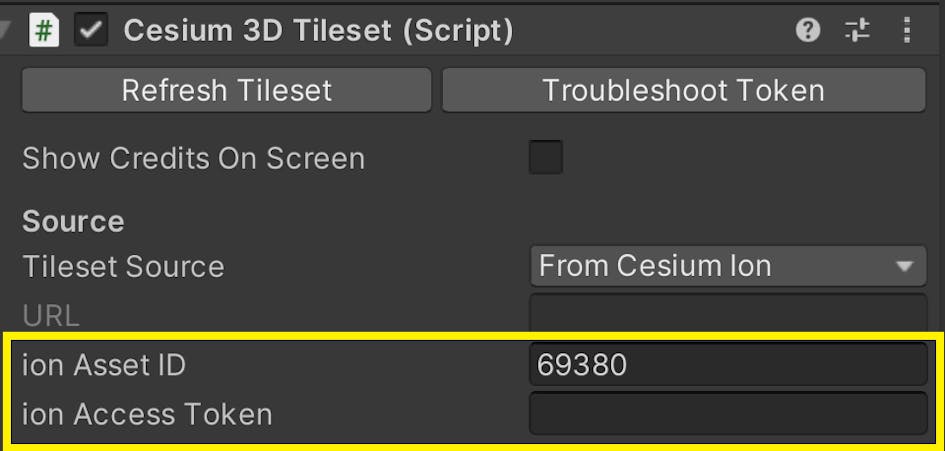Screen dimensions: 945x451
Task: Click the Cesium 3D Tileset (Script) title
Action: click(x=318, y=31)
